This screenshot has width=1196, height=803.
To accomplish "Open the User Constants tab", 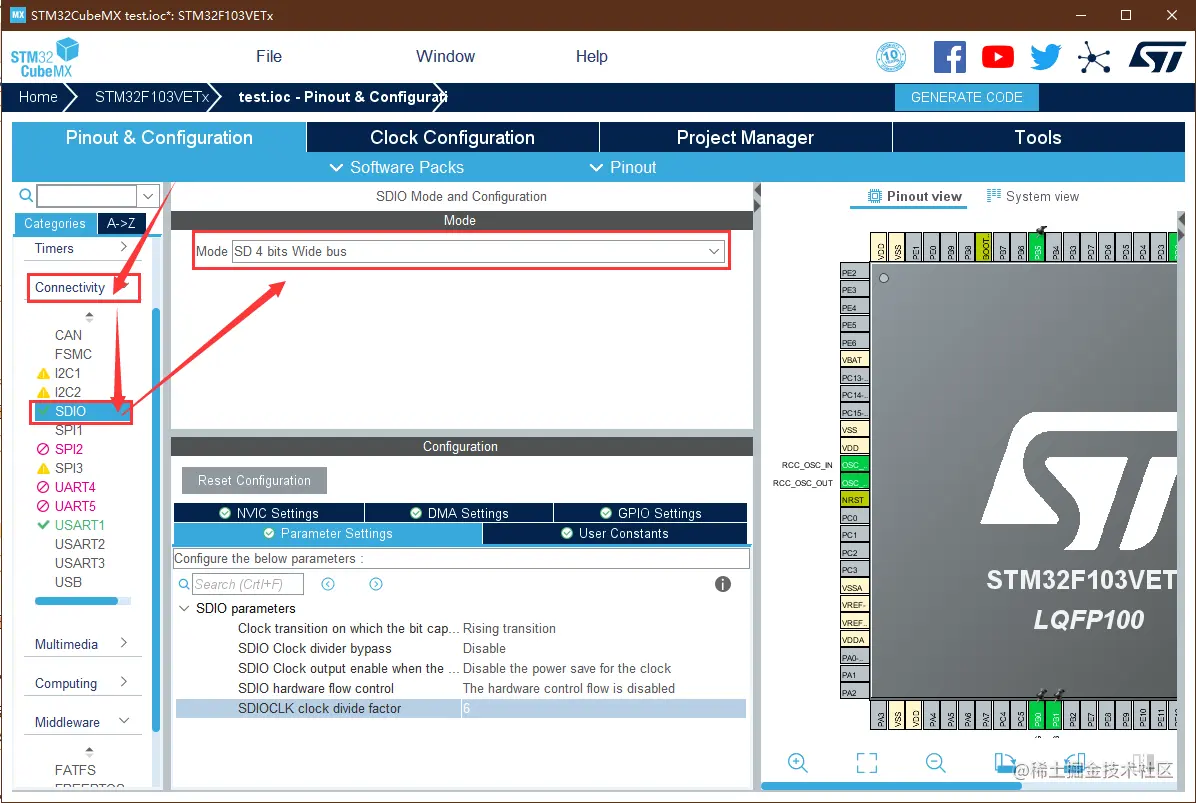I will click(x=615, y=534).
